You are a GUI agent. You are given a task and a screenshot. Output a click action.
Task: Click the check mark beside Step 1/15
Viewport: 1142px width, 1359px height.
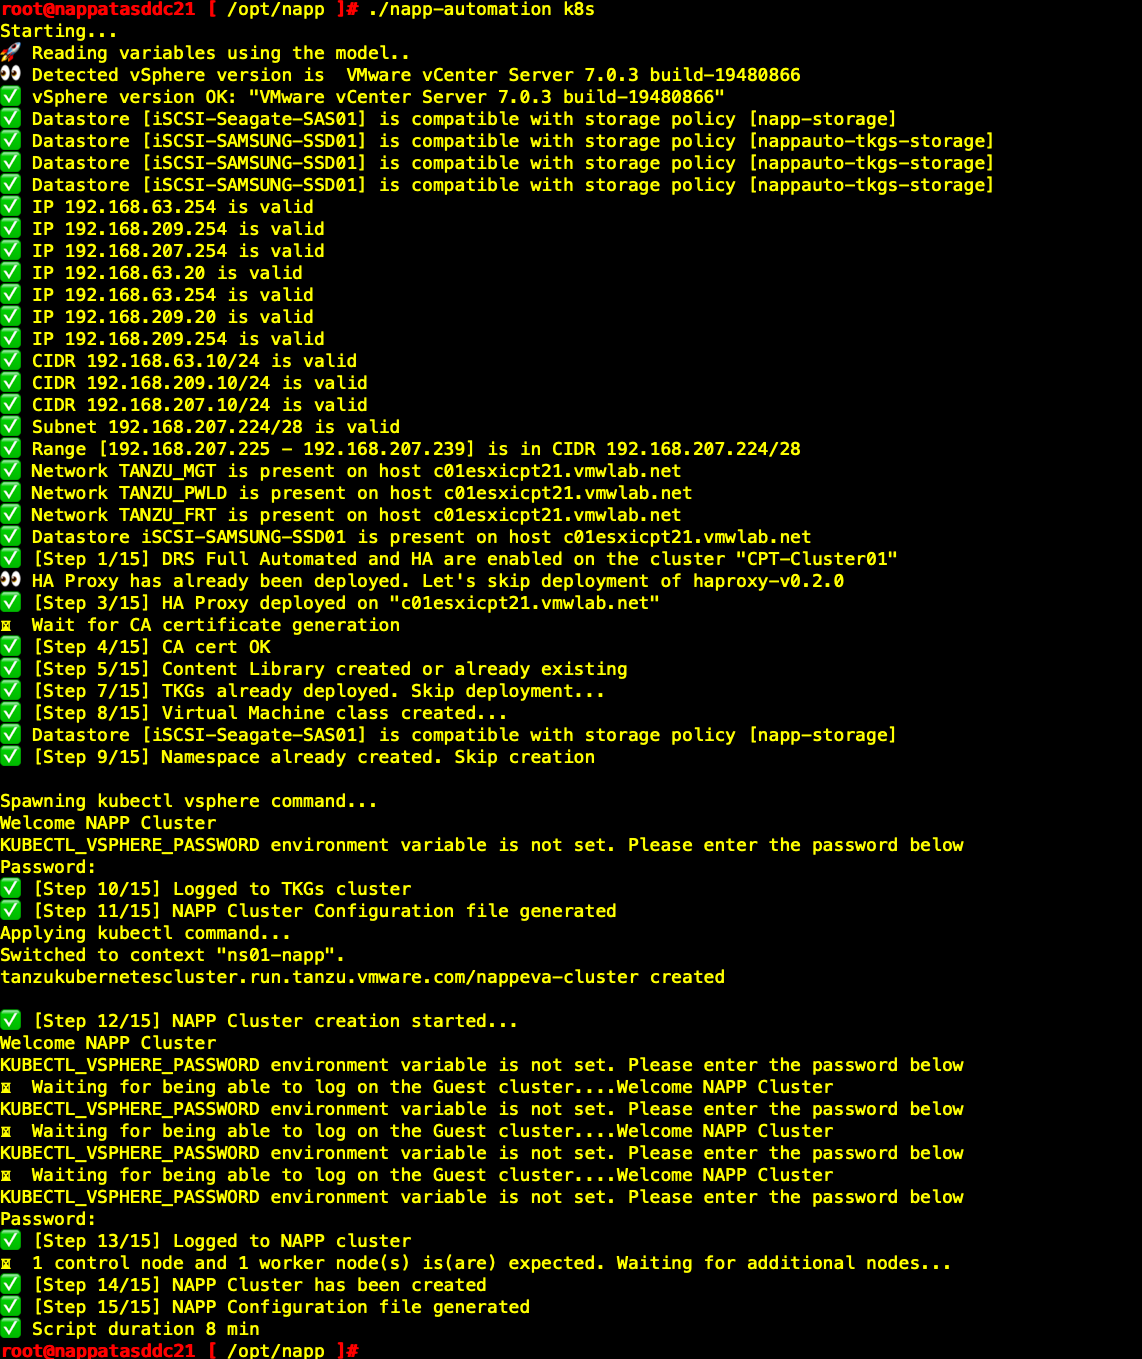10,559
